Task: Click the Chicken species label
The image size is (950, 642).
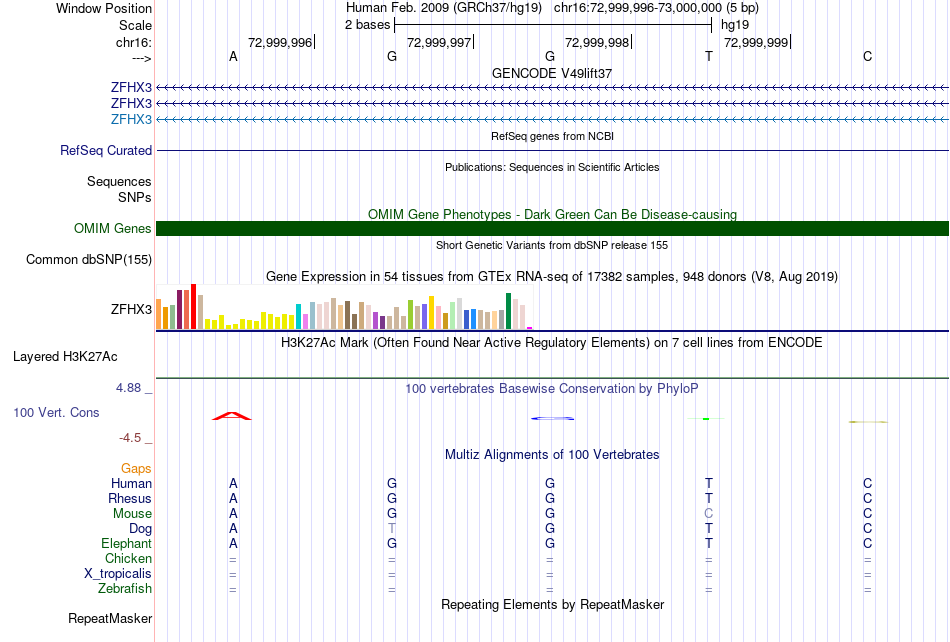Action: click(128, 558)
